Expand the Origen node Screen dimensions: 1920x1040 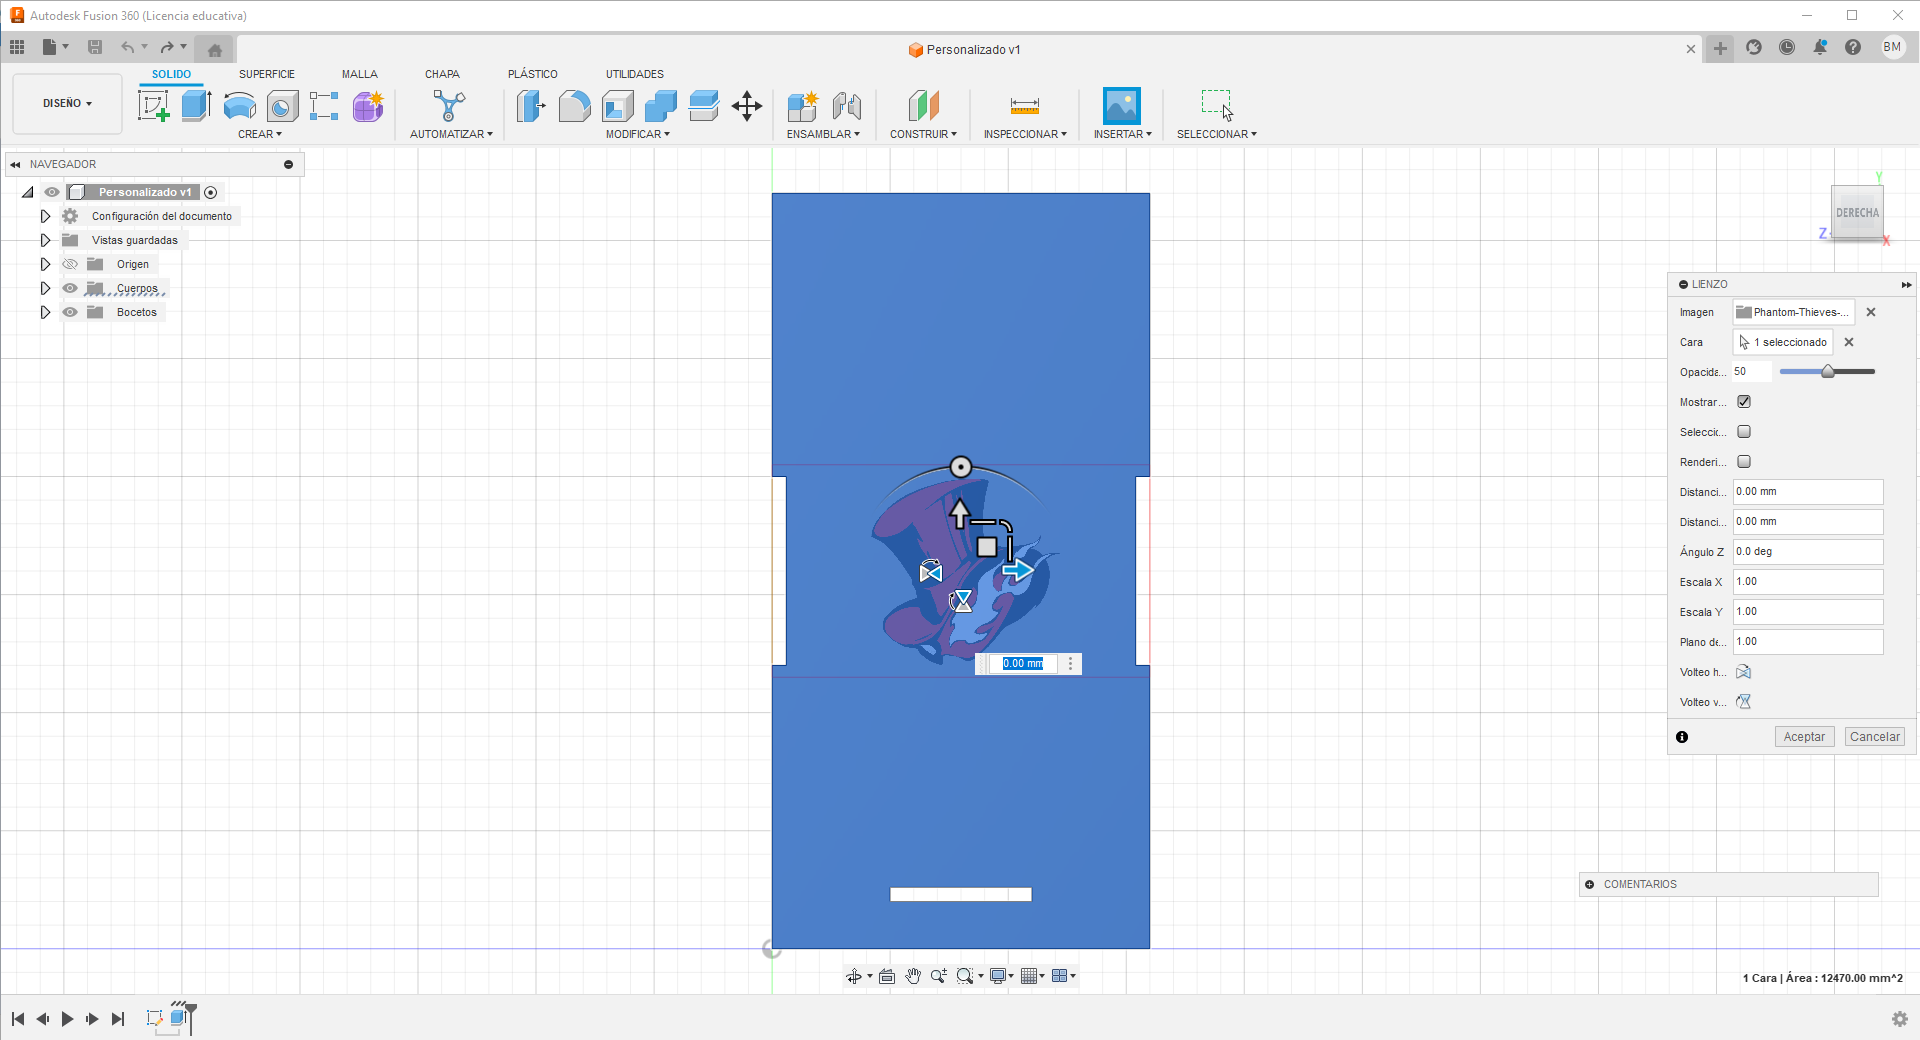pyautogui.click(x=45, y=264)
